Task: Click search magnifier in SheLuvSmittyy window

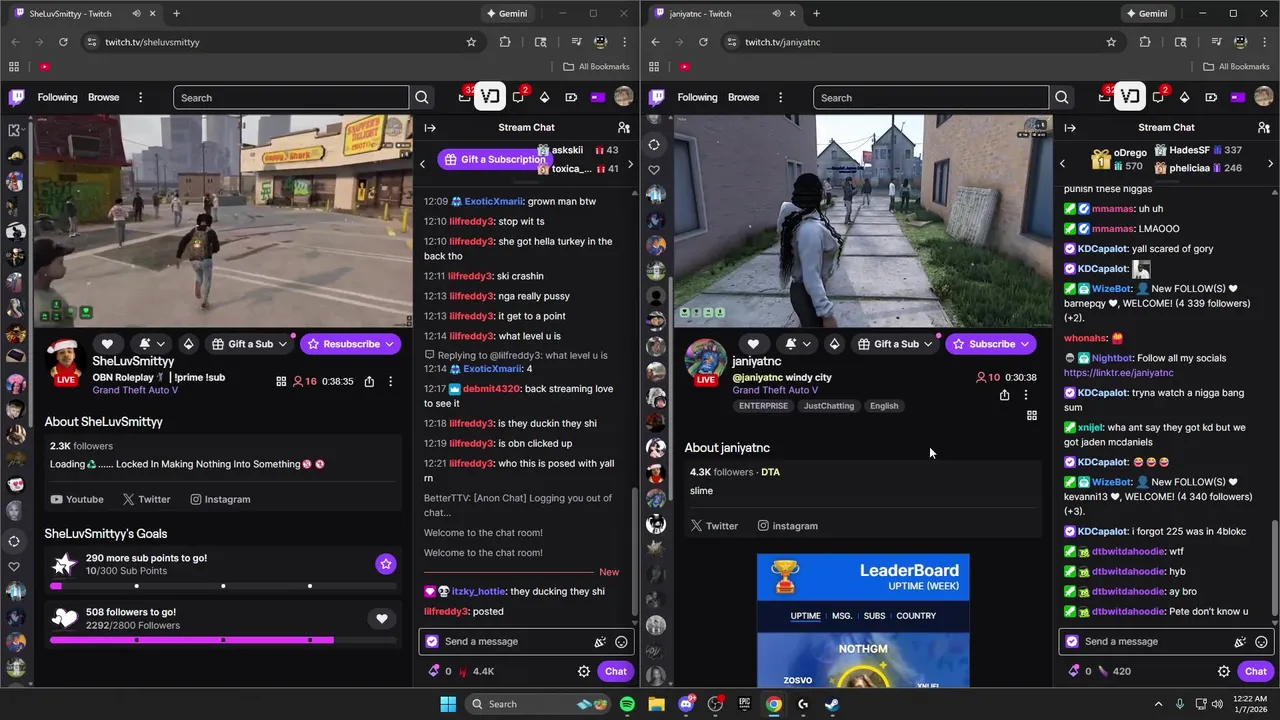Action: pyautogui.click(x=422, y=97)
